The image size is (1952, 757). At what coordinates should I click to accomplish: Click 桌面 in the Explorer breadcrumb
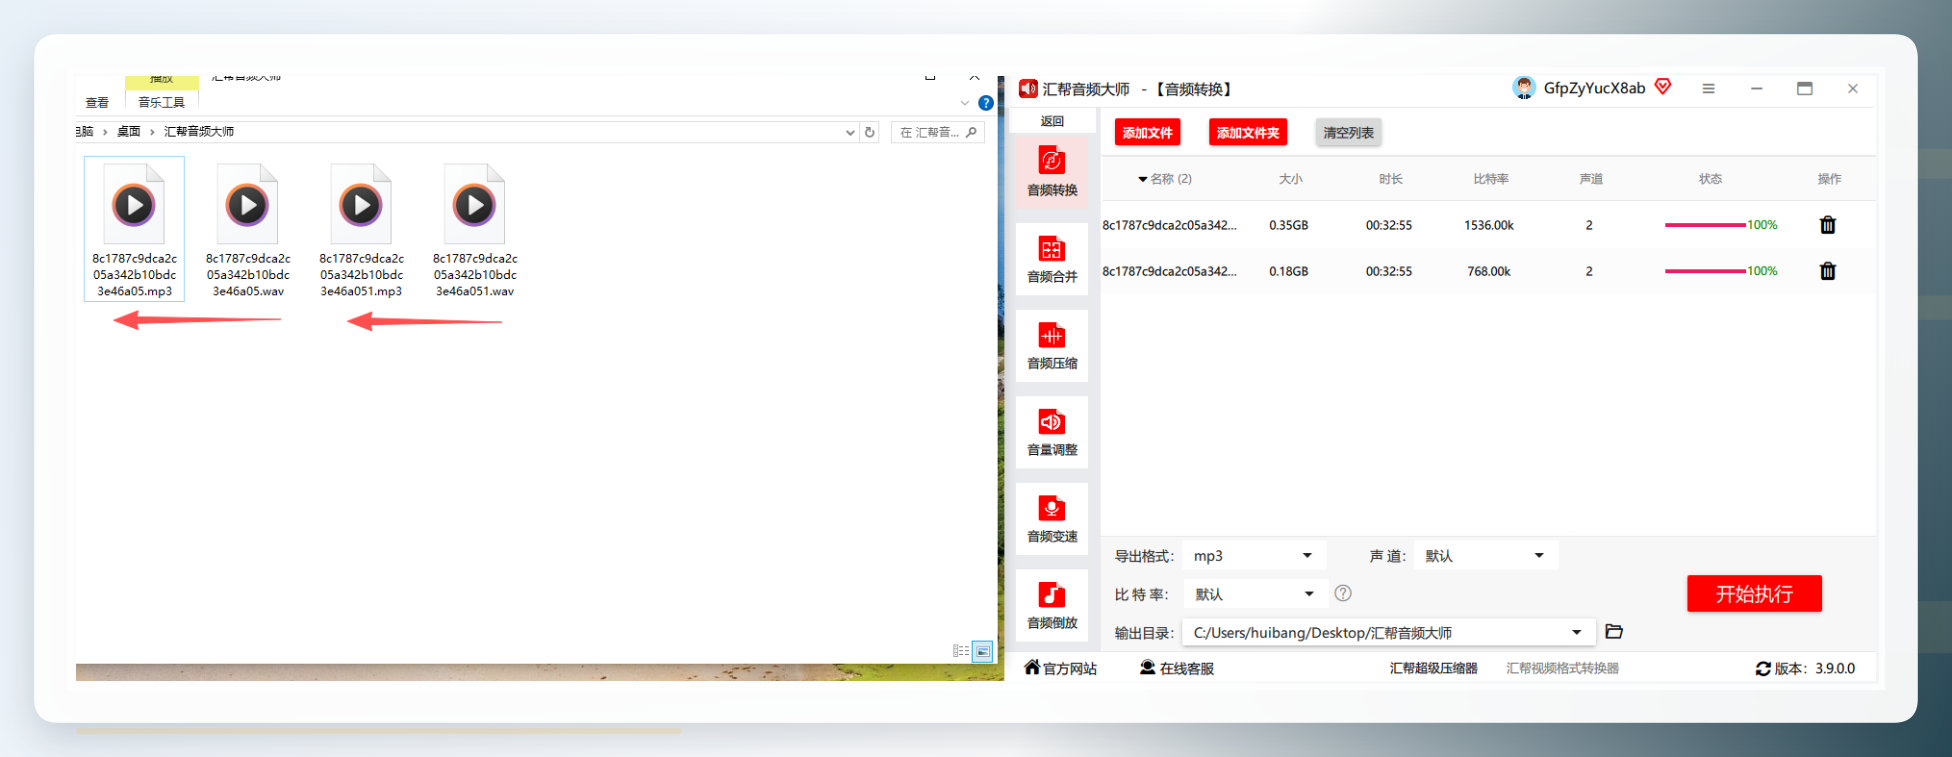128,132
